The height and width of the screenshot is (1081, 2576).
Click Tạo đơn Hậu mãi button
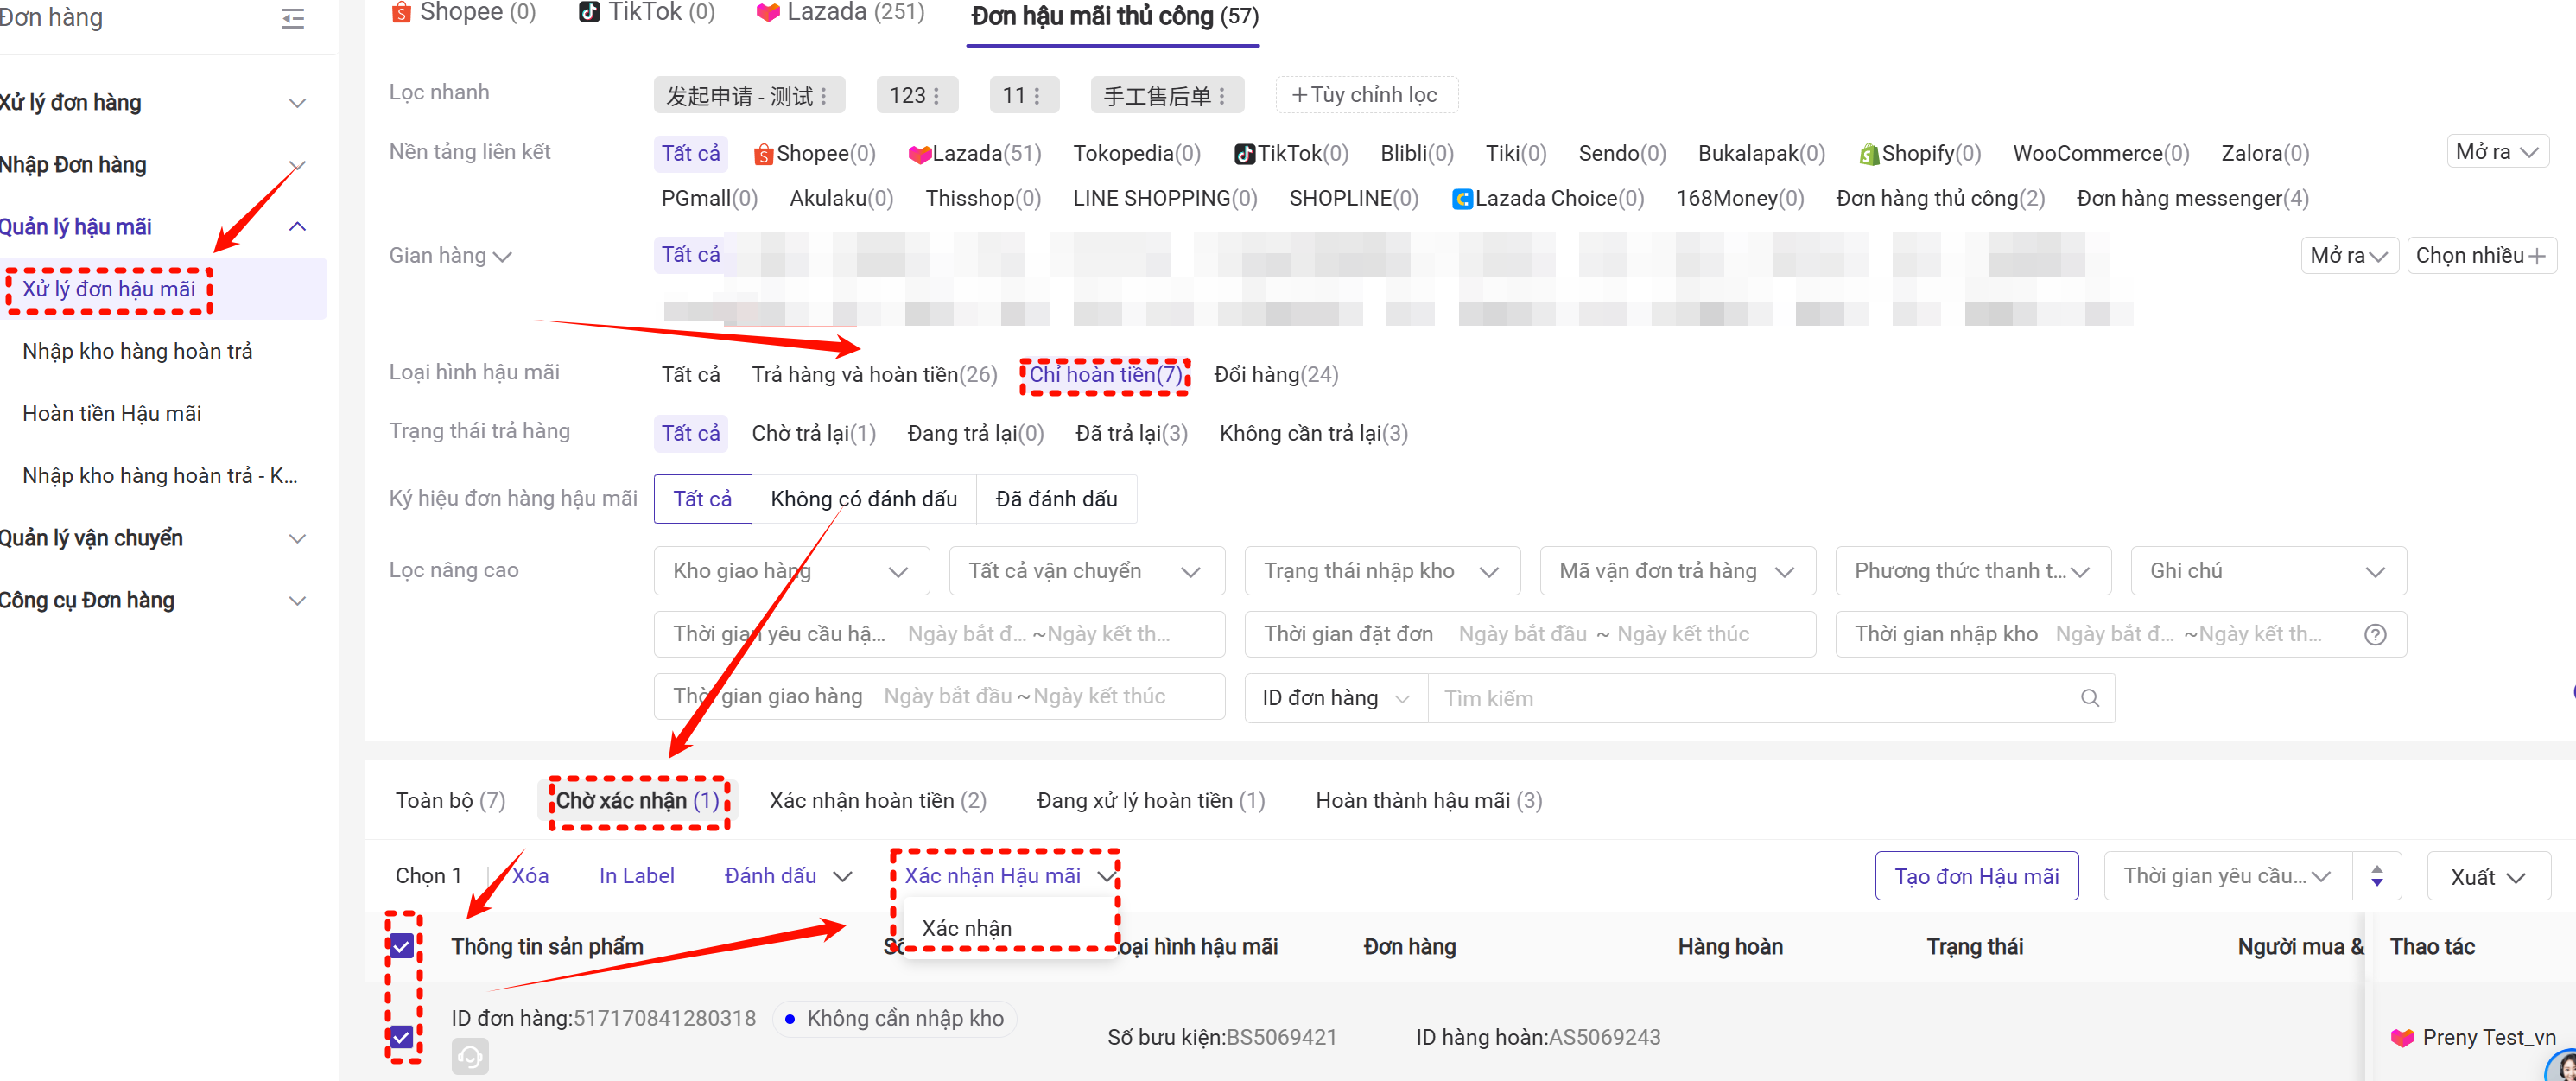pos(1976,877)
